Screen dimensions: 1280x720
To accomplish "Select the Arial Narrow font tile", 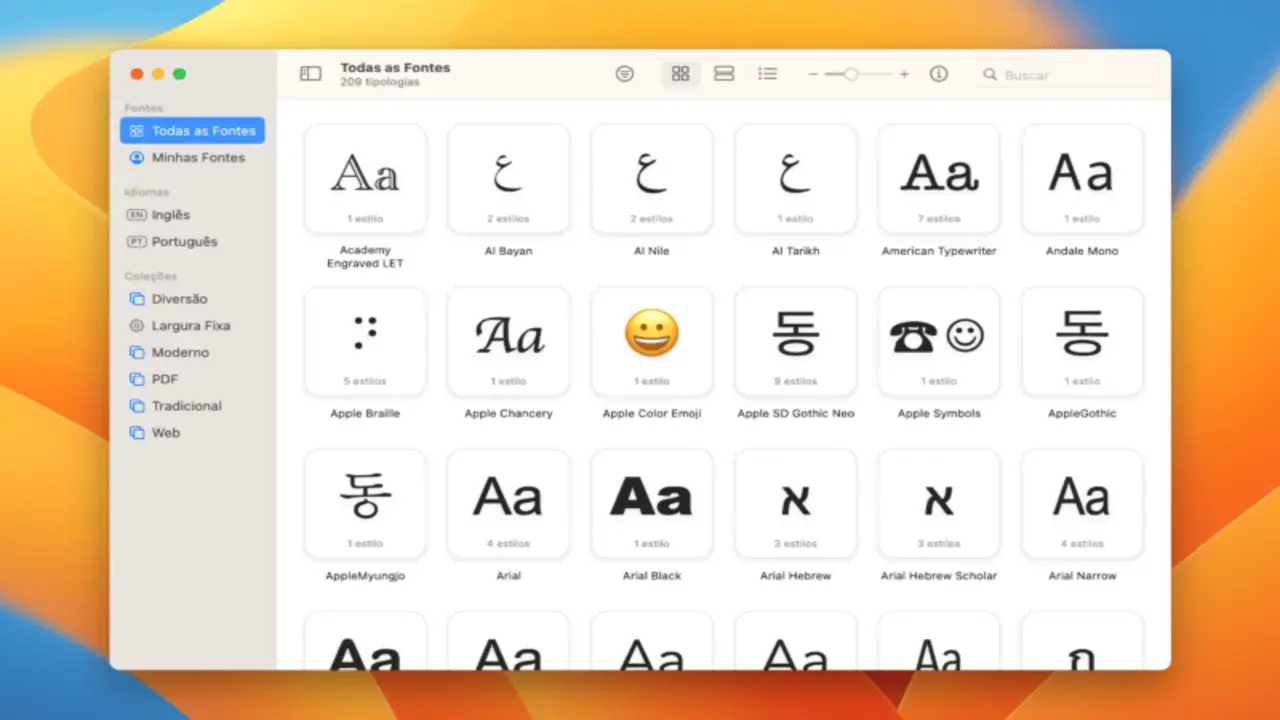I will pos(1082,504).
